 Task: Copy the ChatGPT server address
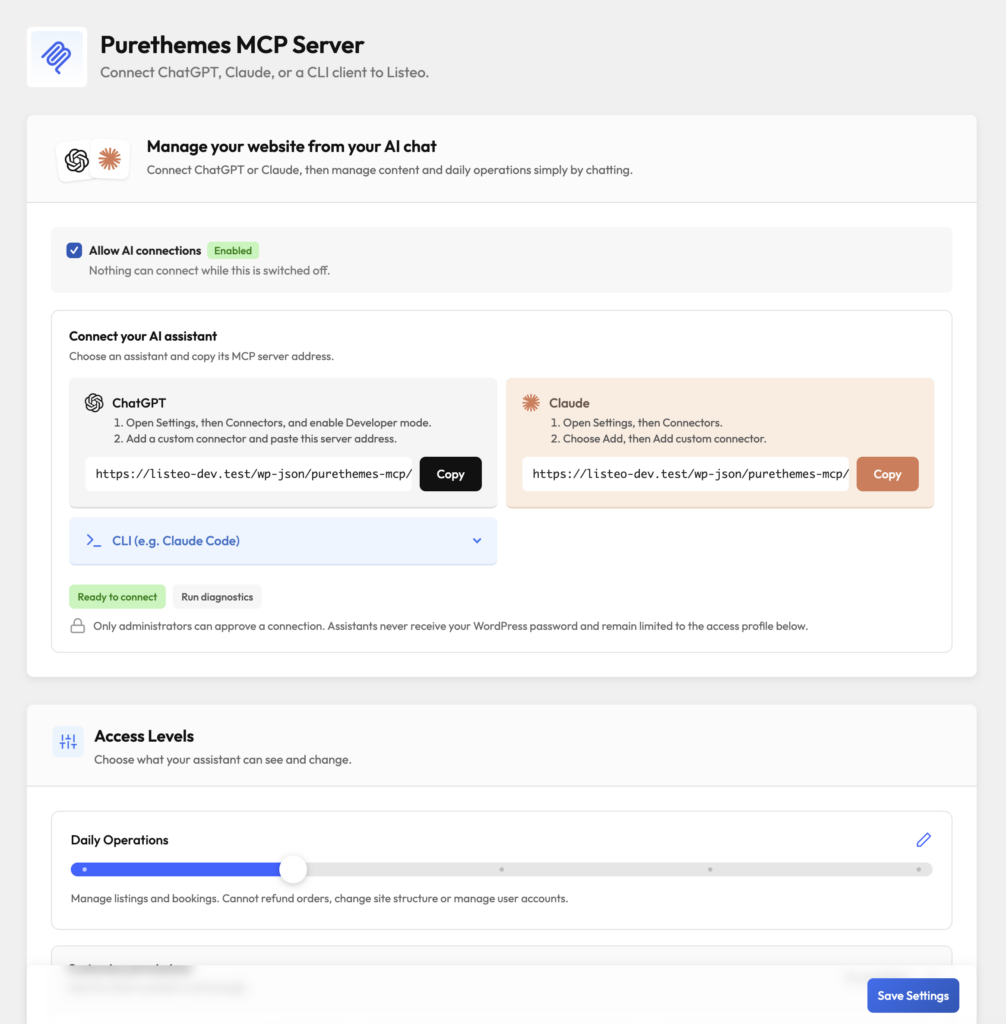451,474
